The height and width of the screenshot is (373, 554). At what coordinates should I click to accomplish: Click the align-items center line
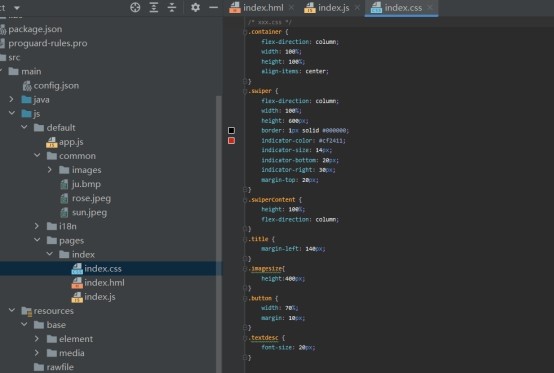[295, 71]
